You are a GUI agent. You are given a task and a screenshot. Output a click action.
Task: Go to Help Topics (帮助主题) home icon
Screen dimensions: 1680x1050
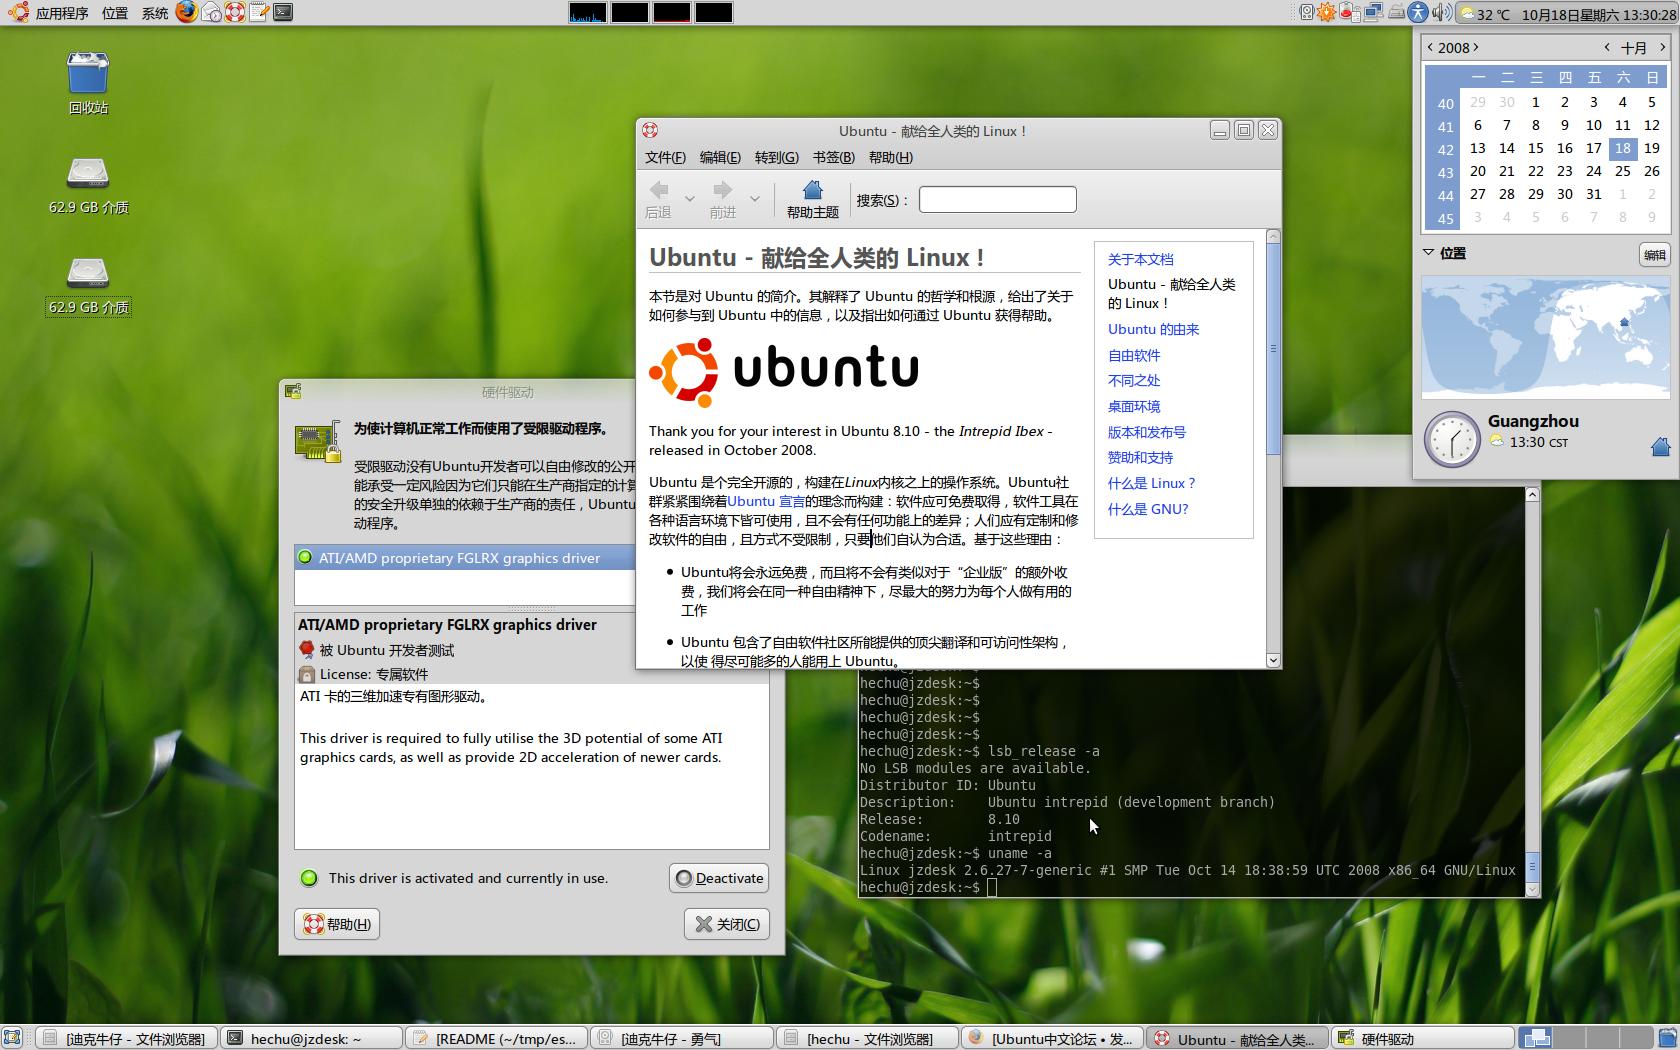(x=812, y=199)
